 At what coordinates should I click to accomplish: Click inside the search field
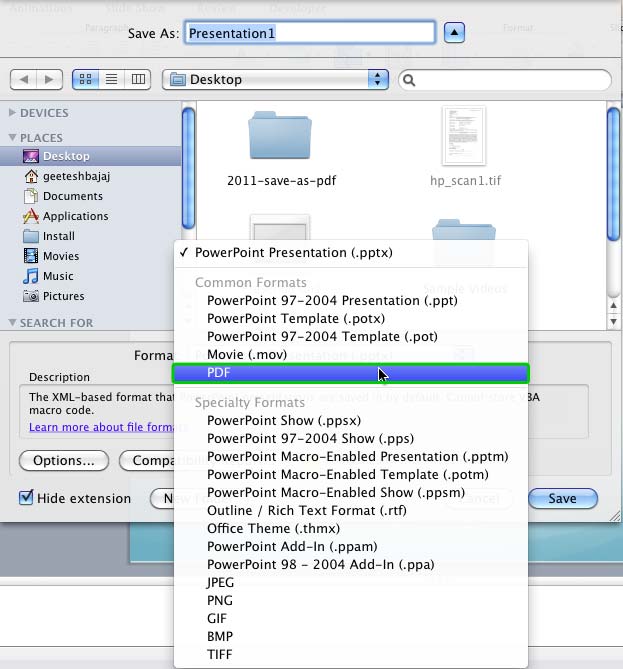pyautogui.click(x=505, y=80)
